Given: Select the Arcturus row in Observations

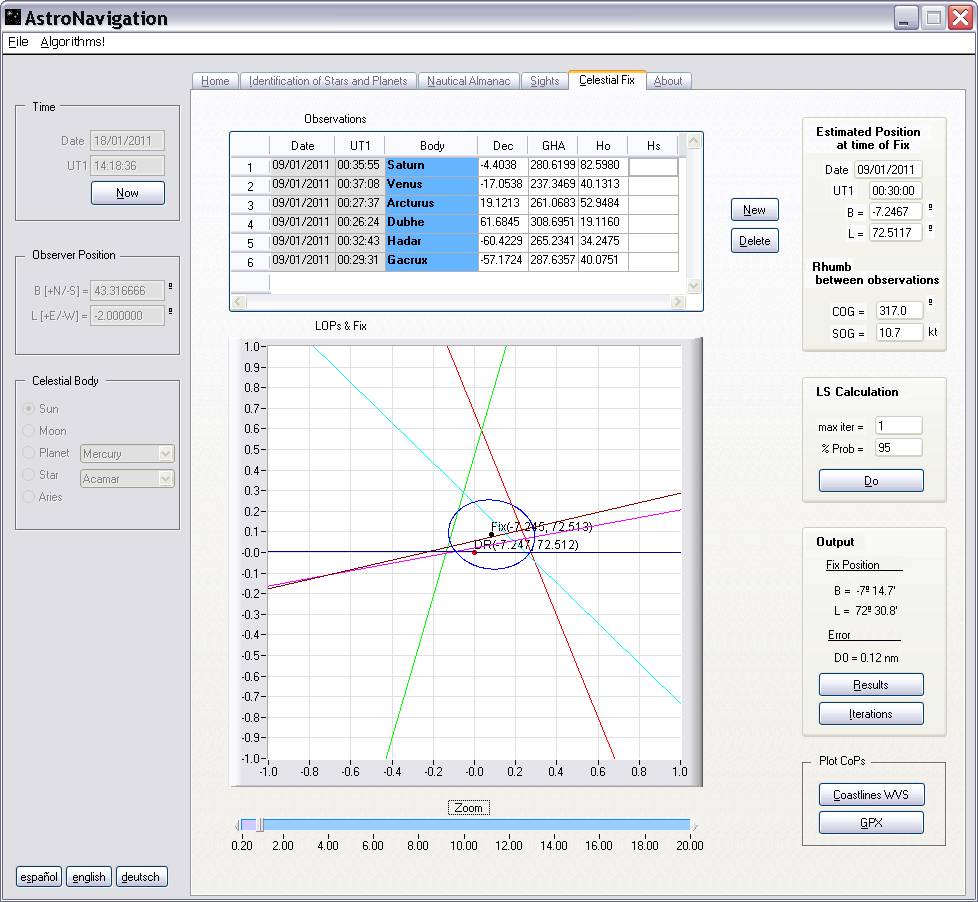Looking at the screenshot, I should (x=430, y=203).
